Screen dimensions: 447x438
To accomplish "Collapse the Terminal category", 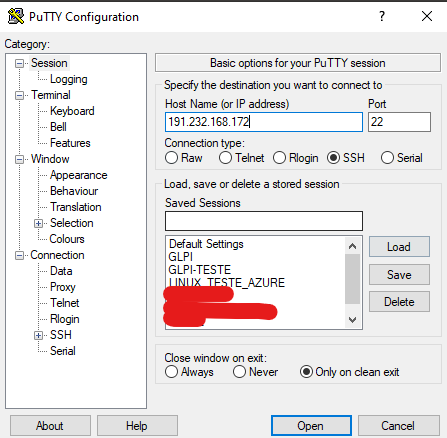I will pos(20,95).
